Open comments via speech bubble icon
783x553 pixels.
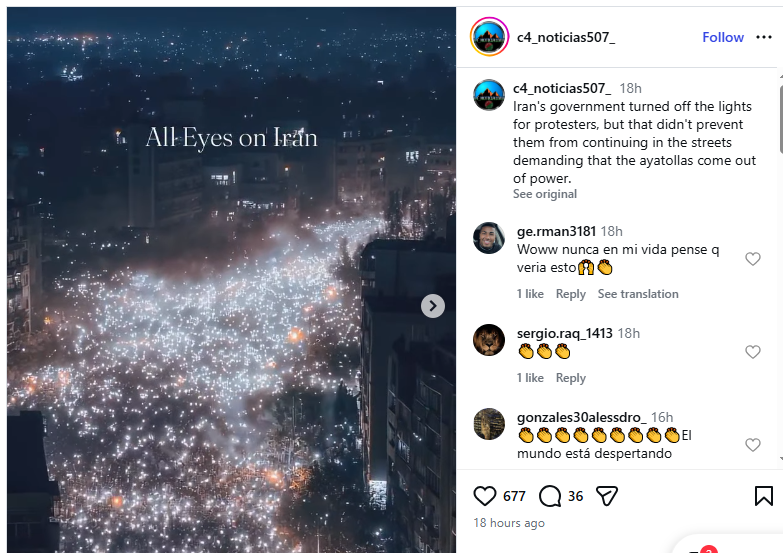(x=550, y=496)
